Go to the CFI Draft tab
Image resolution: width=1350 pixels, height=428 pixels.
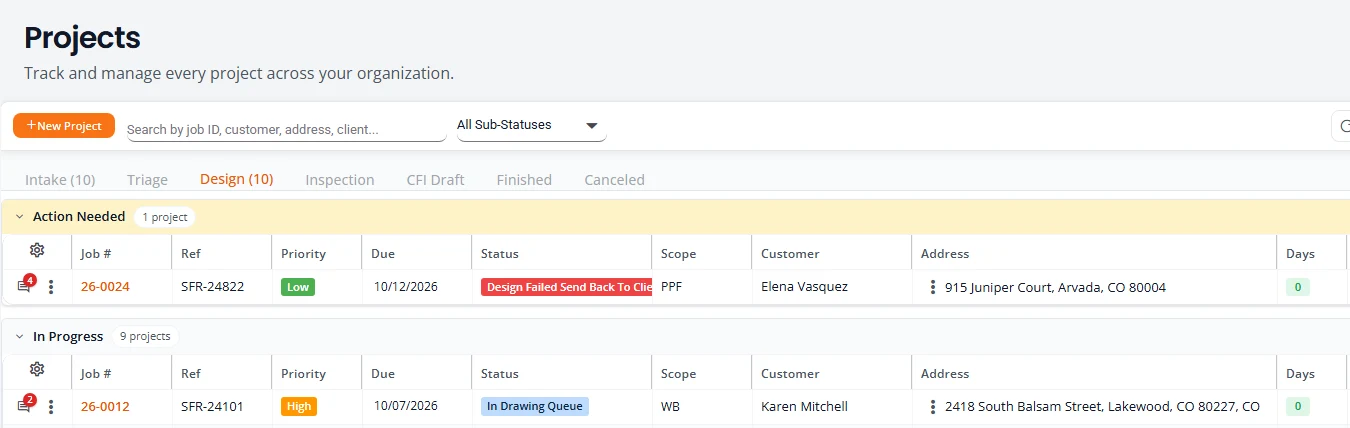435,180
